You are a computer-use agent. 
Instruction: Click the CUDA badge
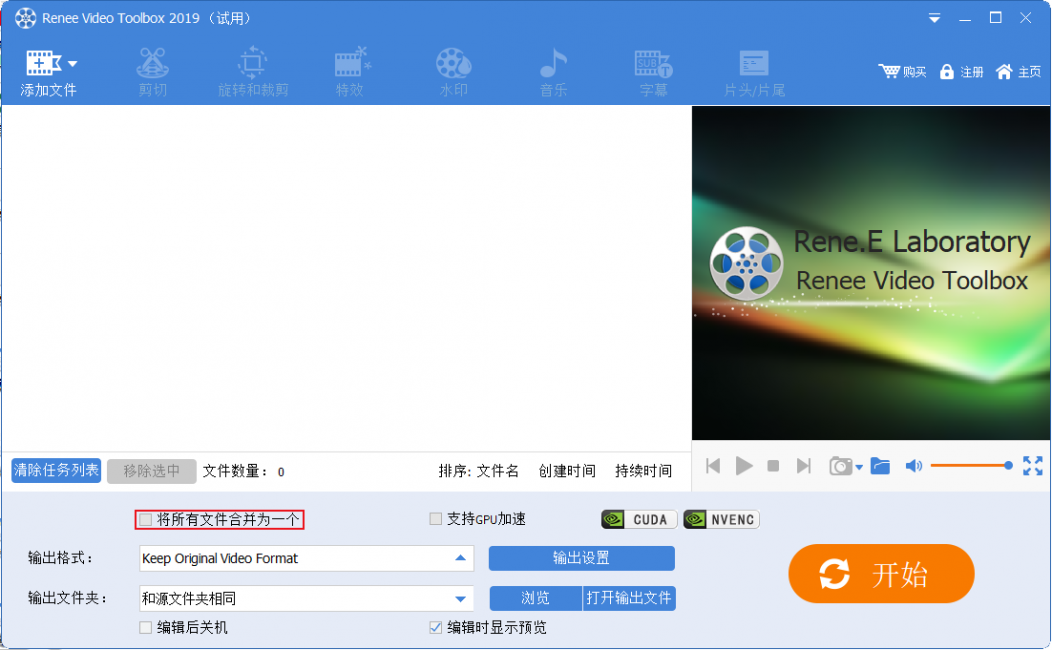(639, 519)
